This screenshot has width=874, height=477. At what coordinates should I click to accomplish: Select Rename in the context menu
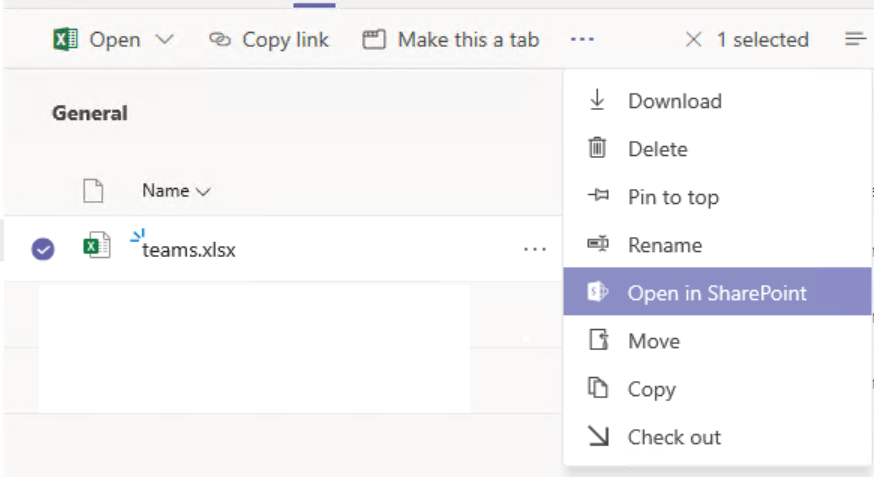717,245
